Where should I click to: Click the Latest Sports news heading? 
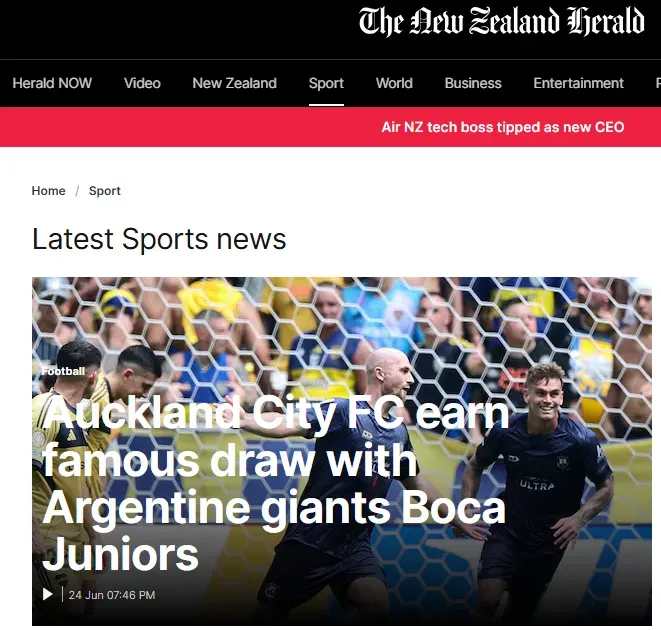point(159,239)
